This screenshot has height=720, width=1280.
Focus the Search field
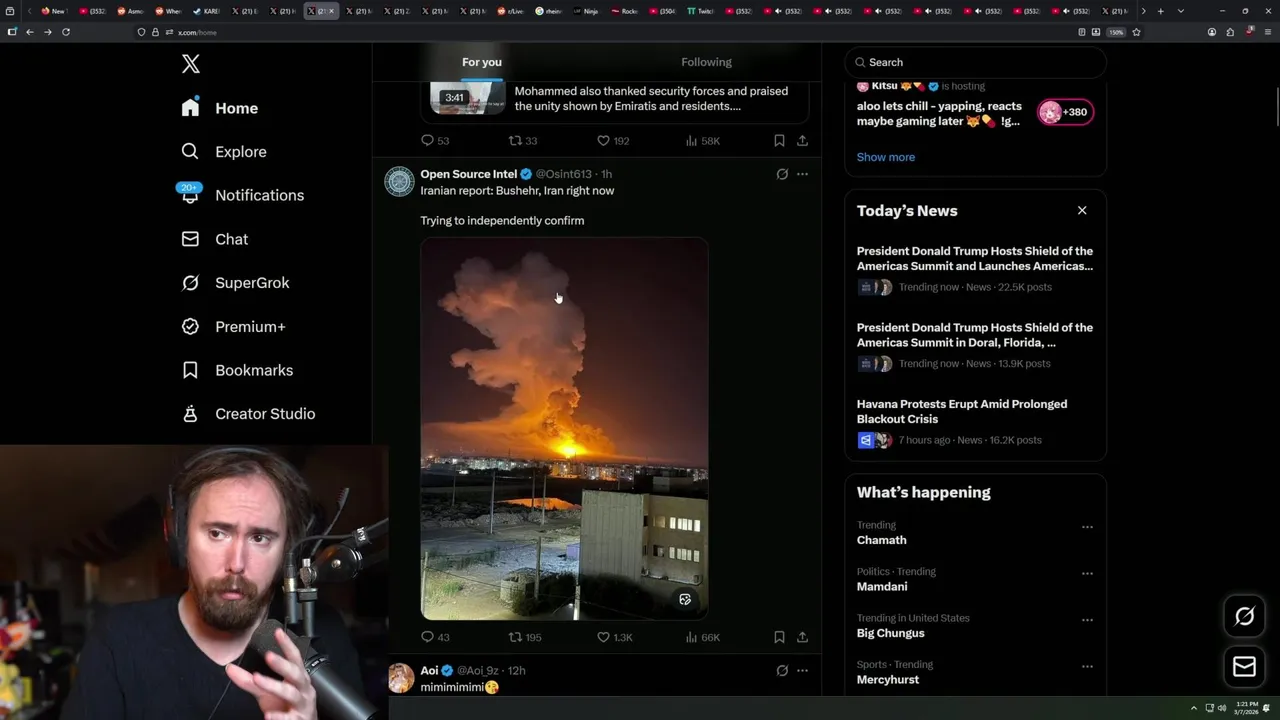click(976, 62)
